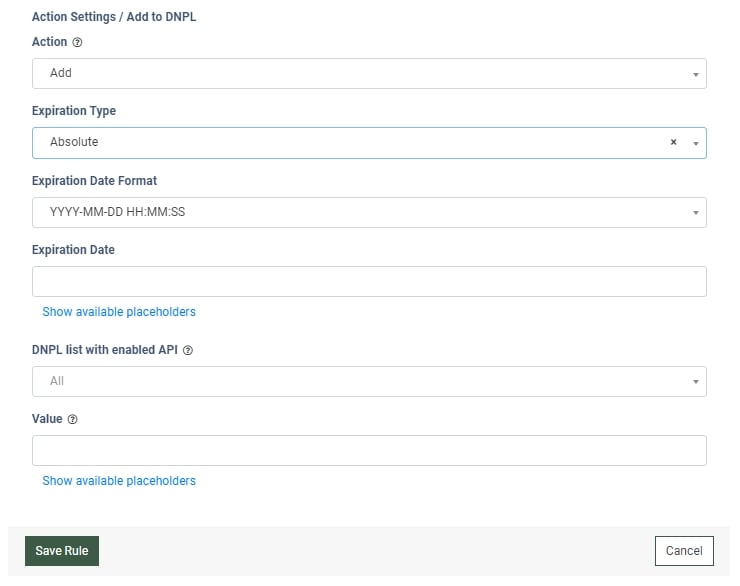Click the Expiration Date Format label
The image size is (740, 586).
click(94, 181)
